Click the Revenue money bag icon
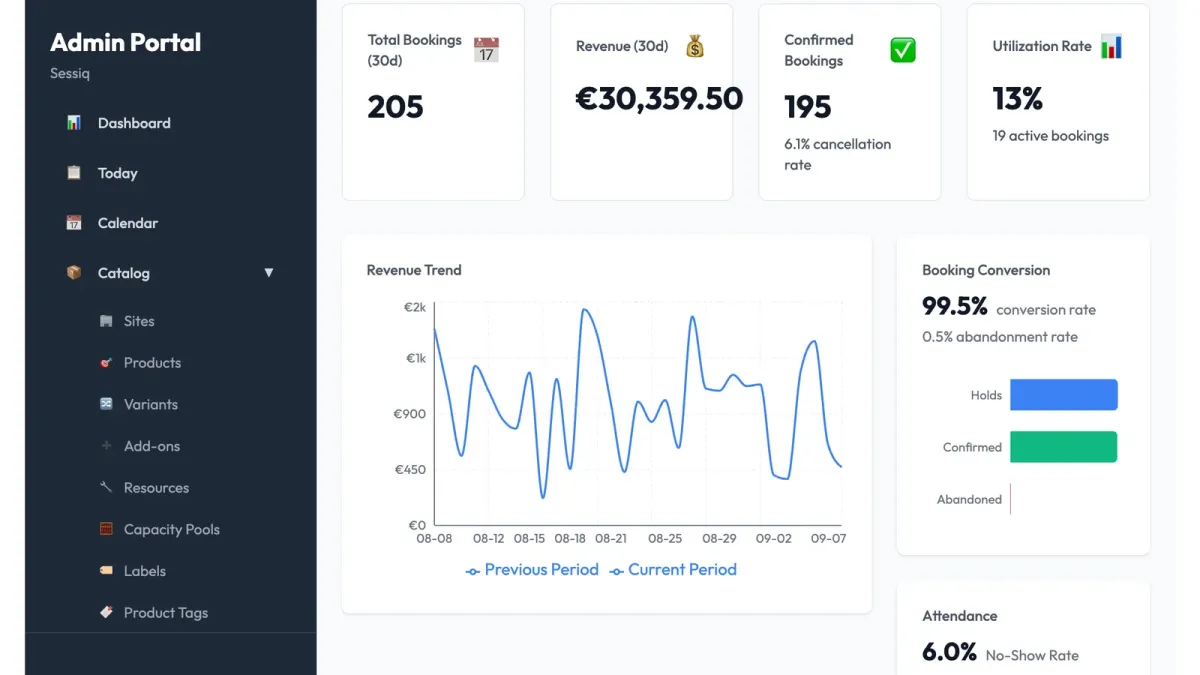The image size is (1200, 675). click(x=695, y=46)
